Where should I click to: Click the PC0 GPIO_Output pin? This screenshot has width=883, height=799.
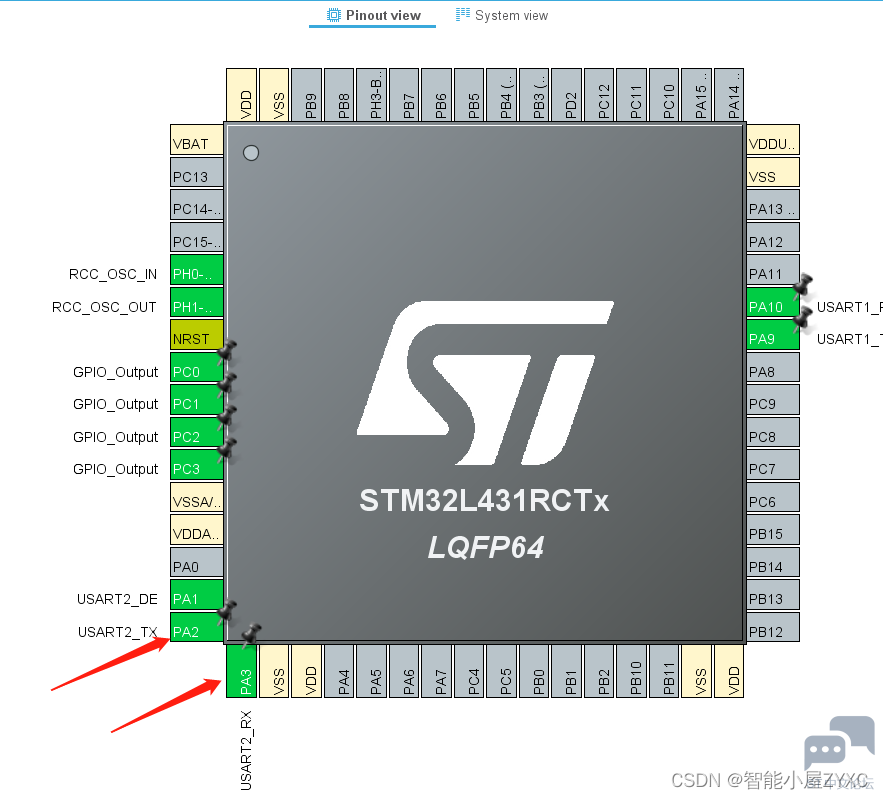(197, 367)
